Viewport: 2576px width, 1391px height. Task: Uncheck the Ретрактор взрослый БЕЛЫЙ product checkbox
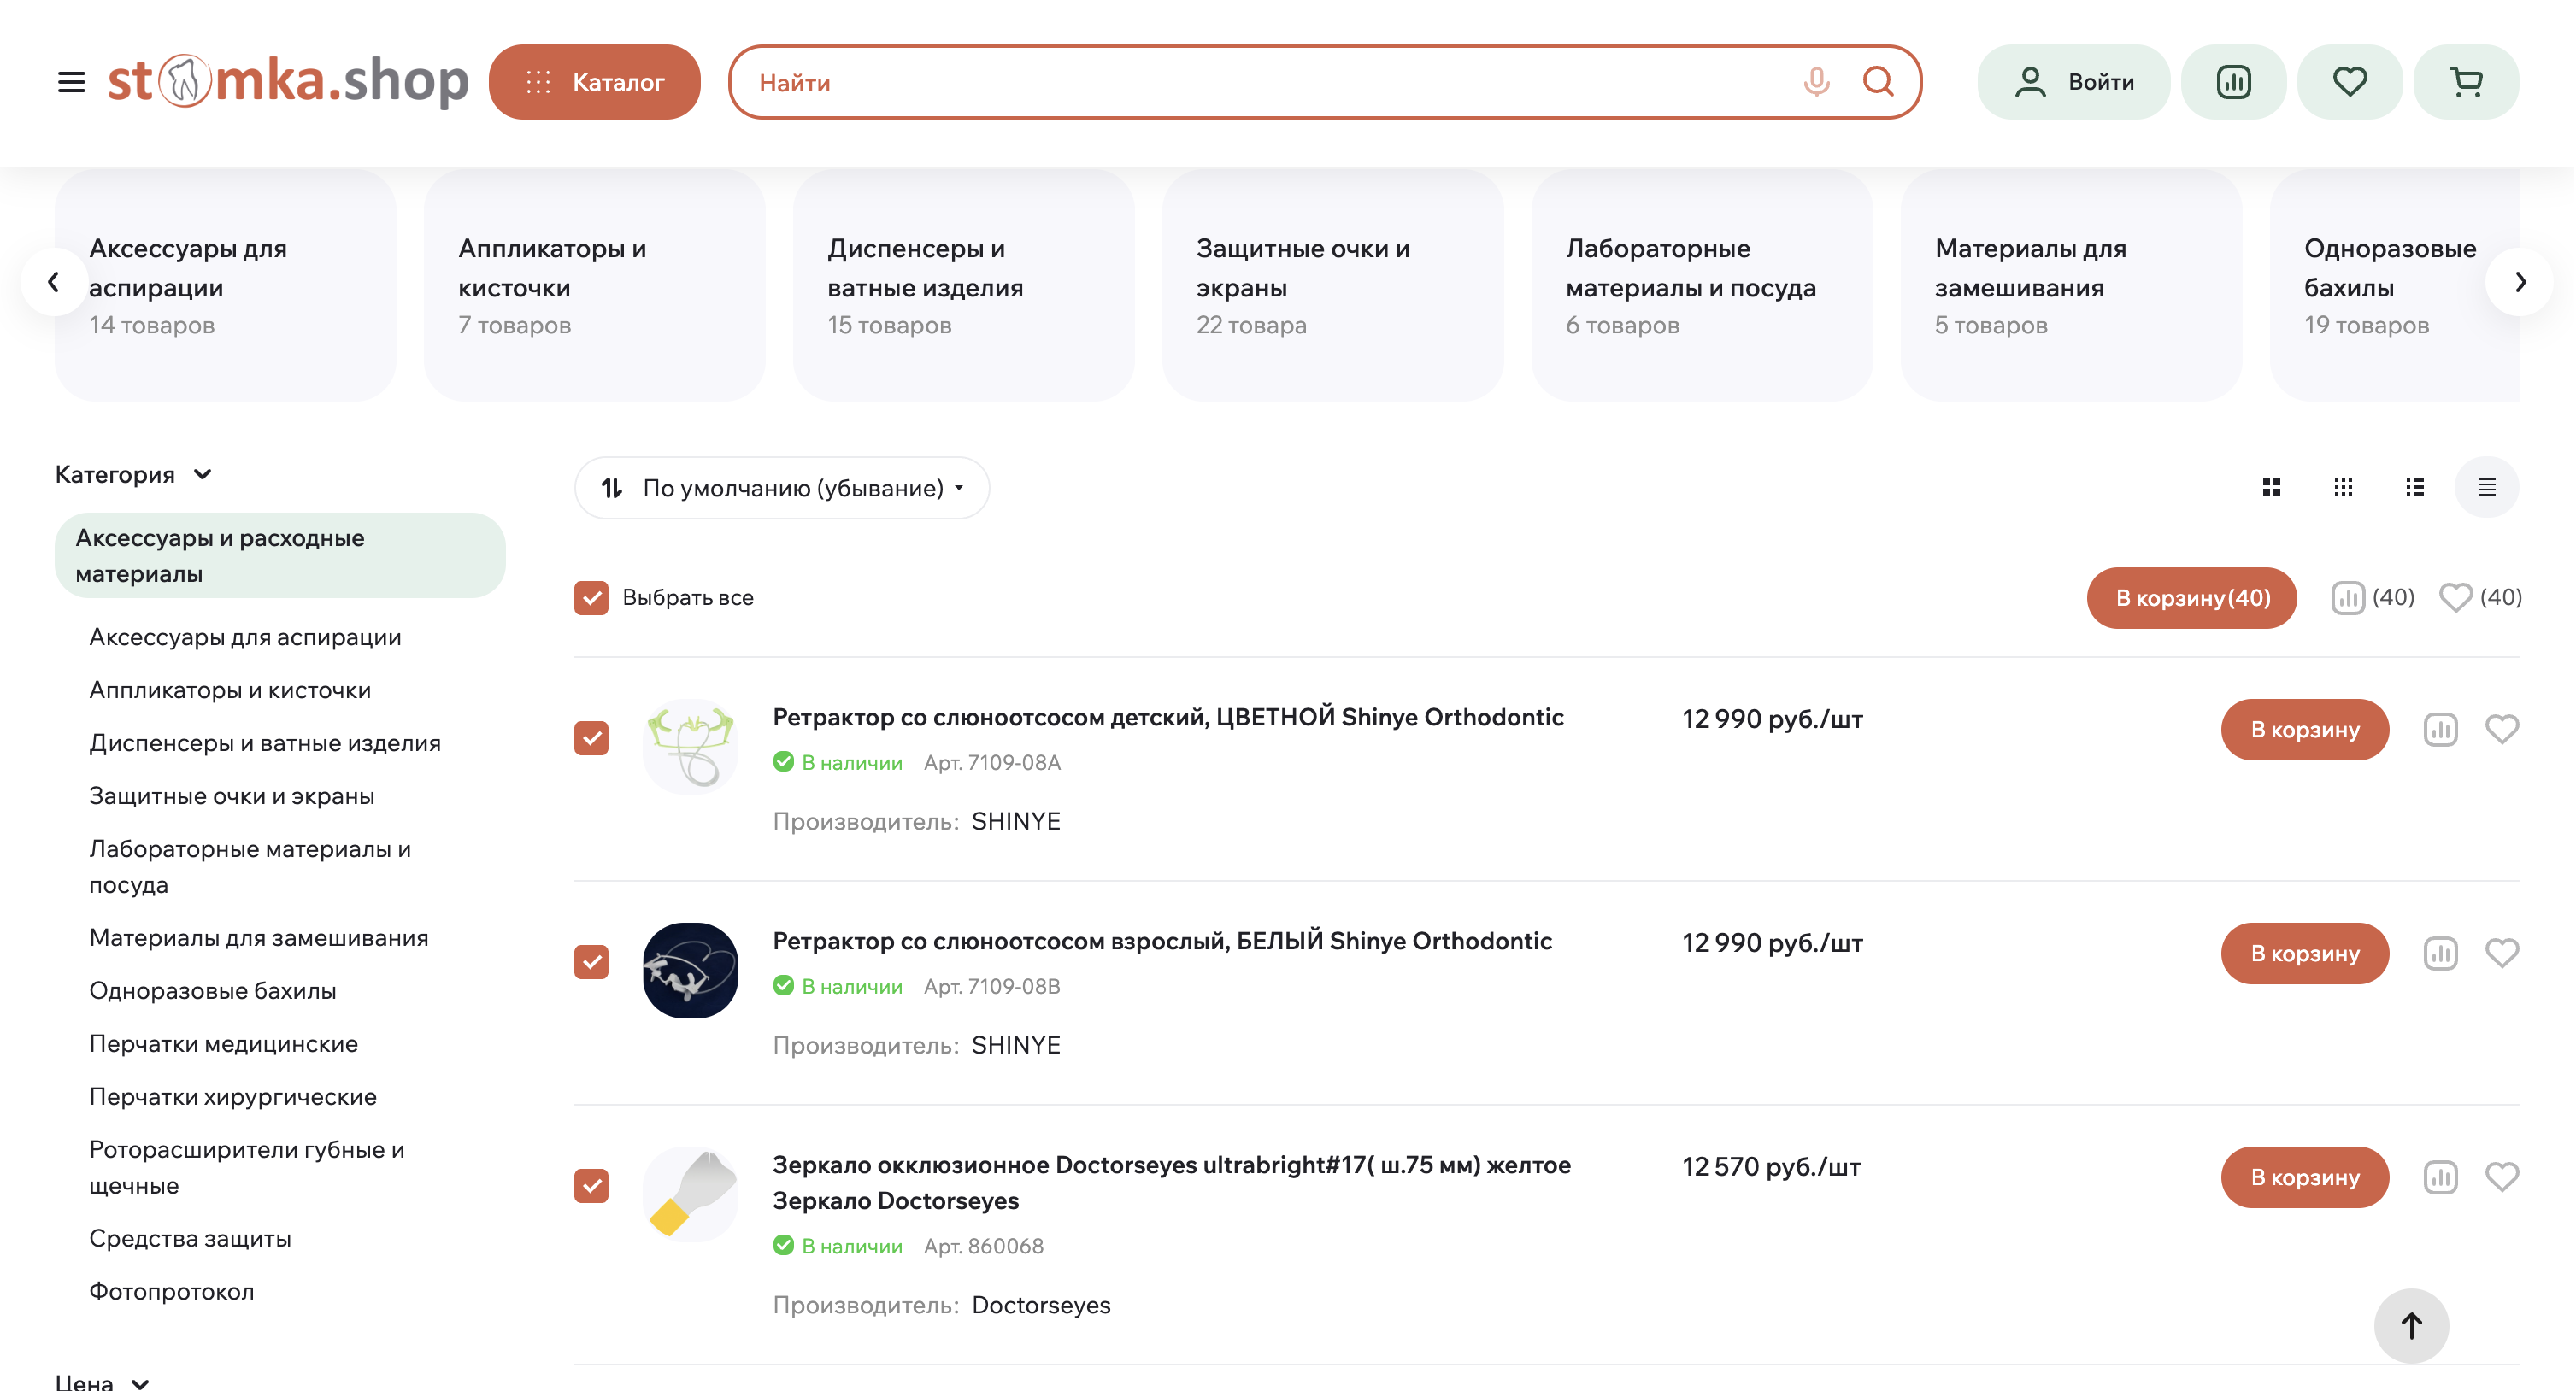pyautogui.click(x=591, y=962)
